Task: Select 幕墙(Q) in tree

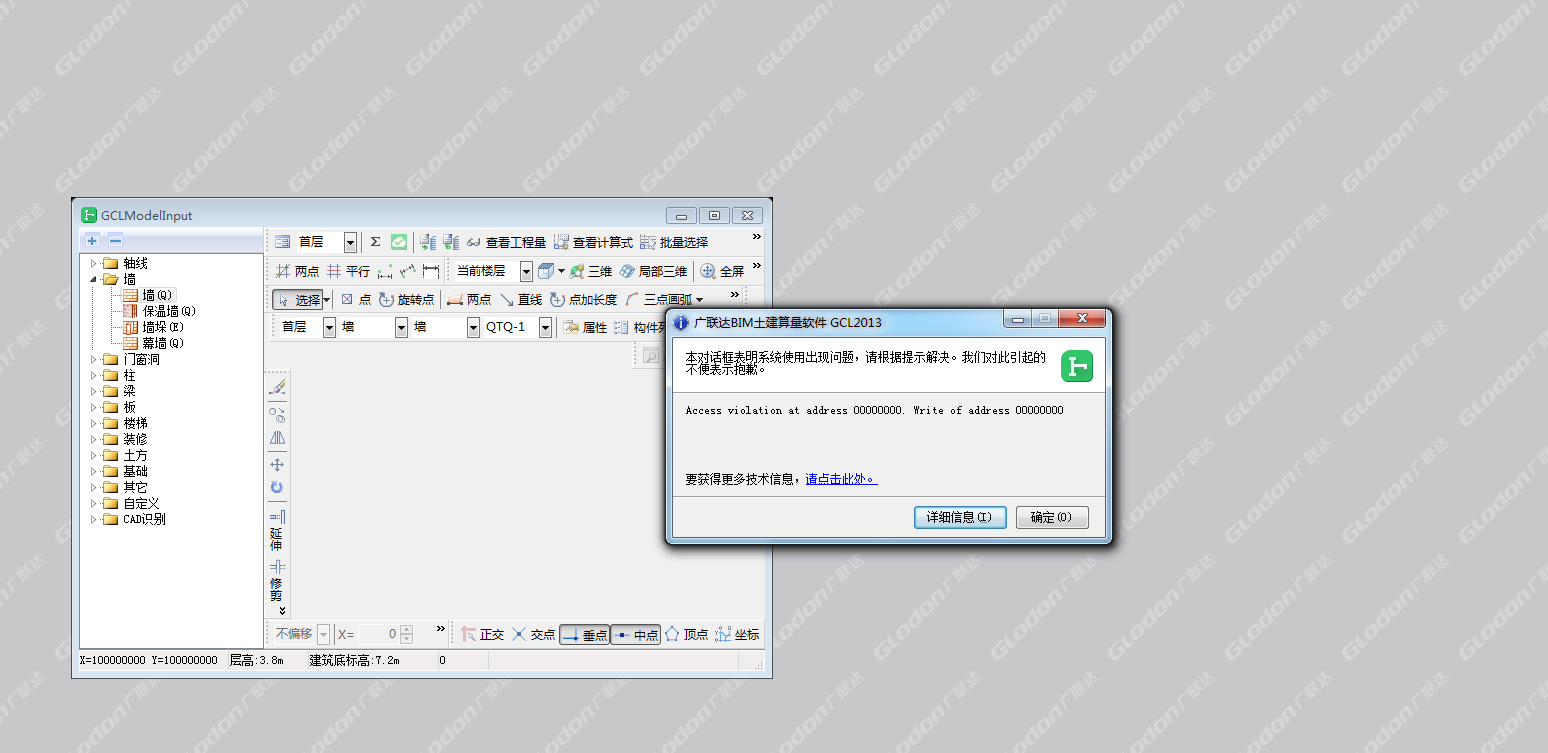Action: point(163,343)
